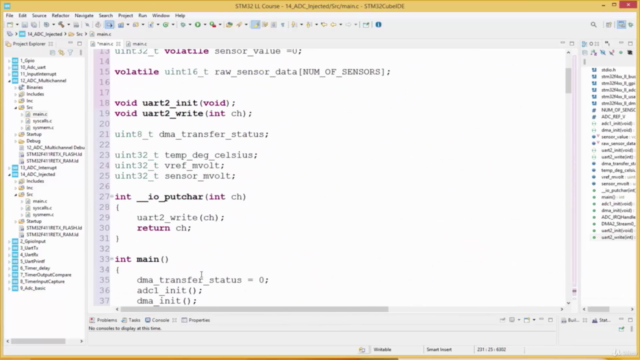Click the blue information icon in toolbar

tap(378, 24)
